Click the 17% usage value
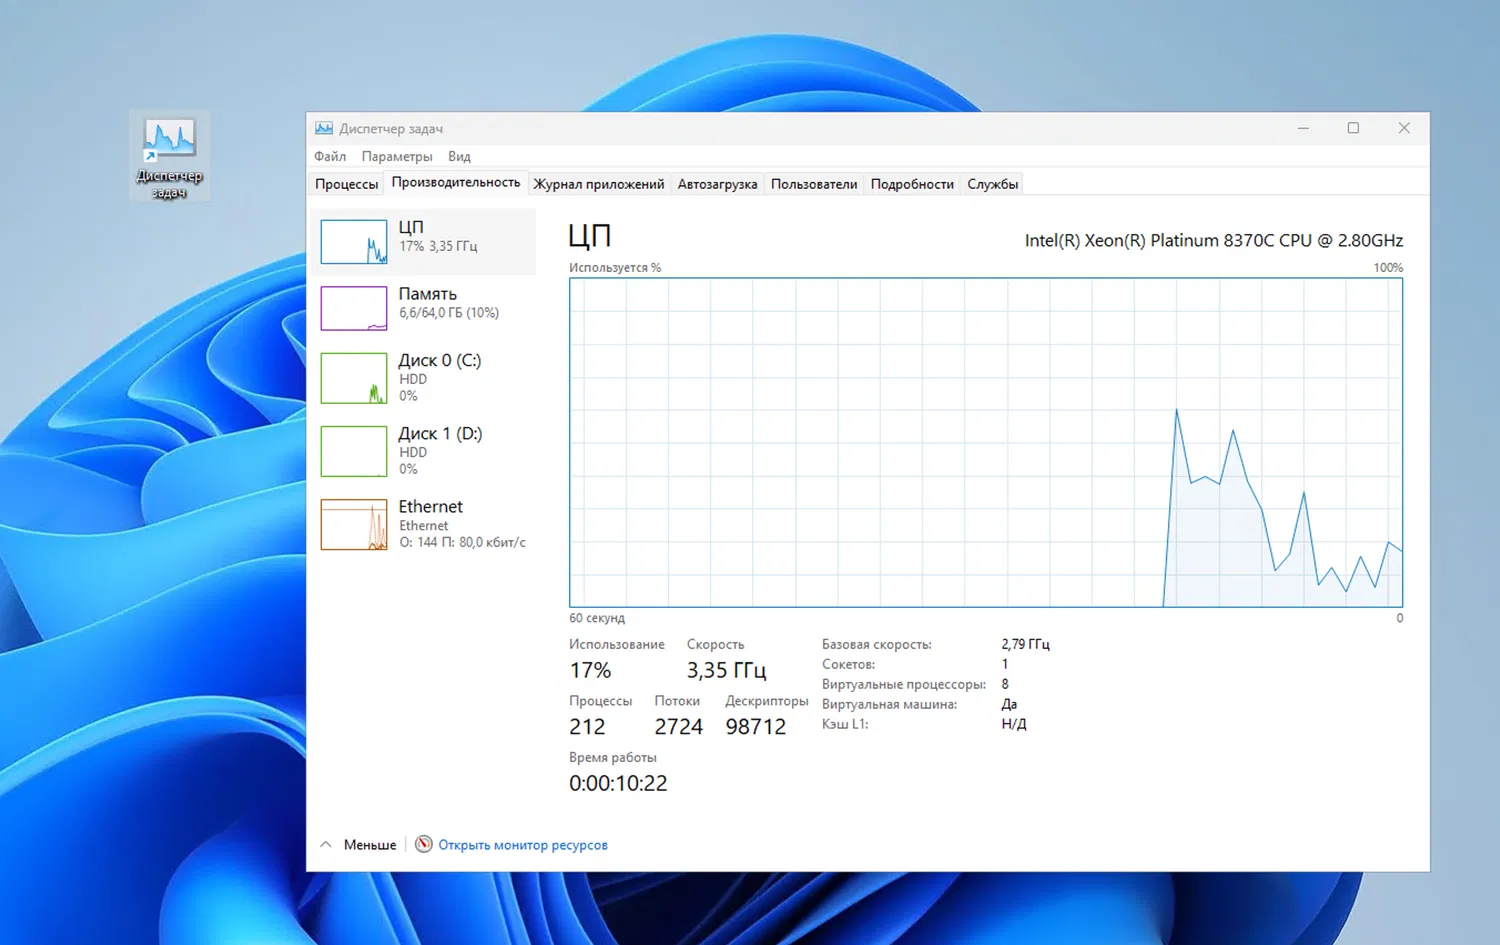 point(590,670)
